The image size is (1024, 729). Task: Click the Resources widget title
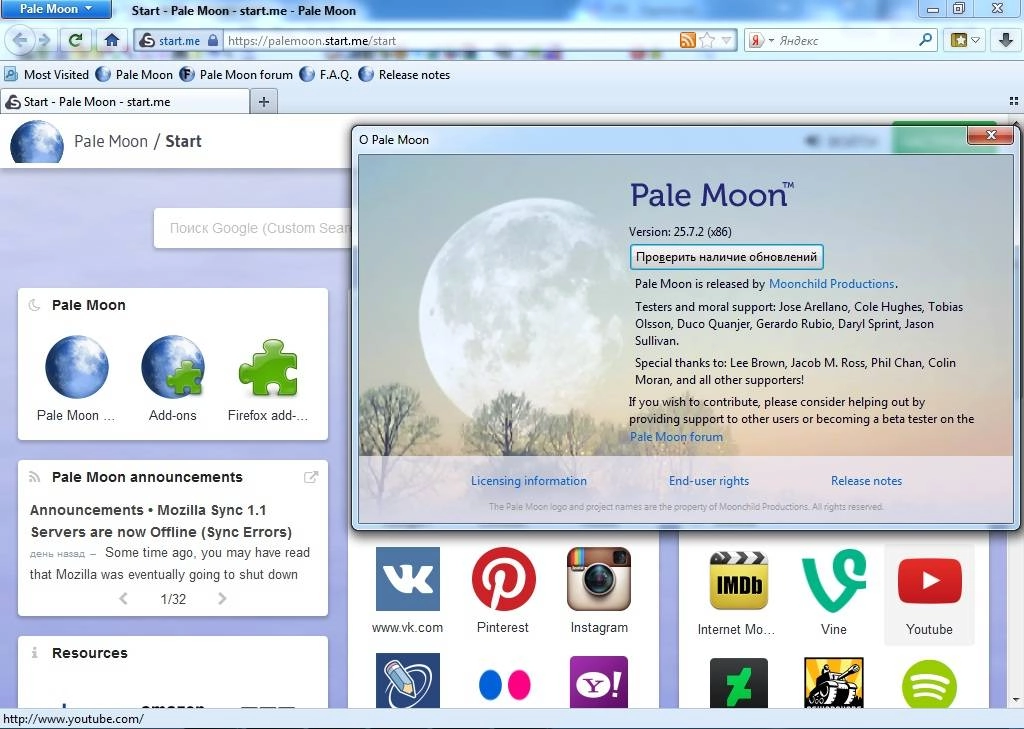[x=89, y=653]
